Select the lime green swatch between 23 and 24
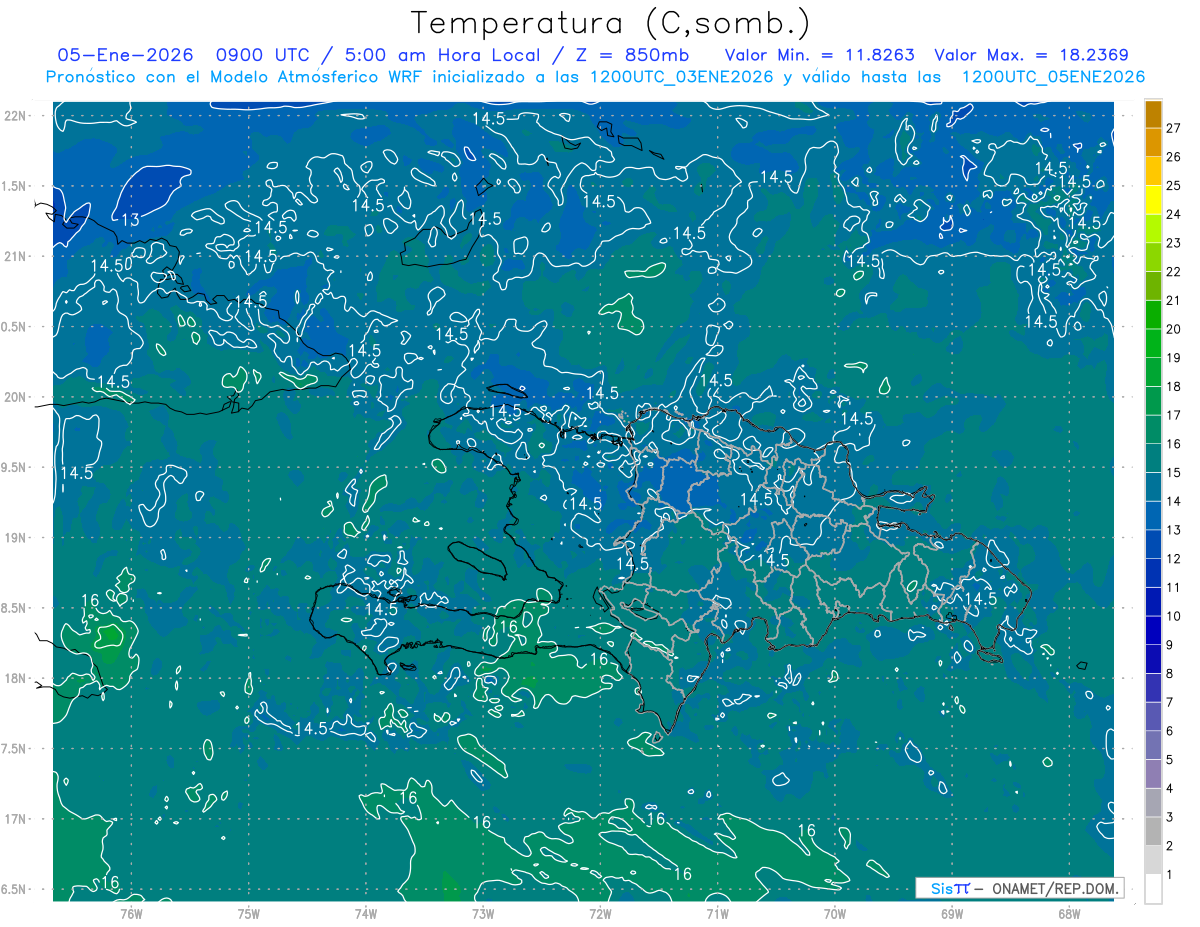1200x927 pixels. click(x=1153, y=228)
